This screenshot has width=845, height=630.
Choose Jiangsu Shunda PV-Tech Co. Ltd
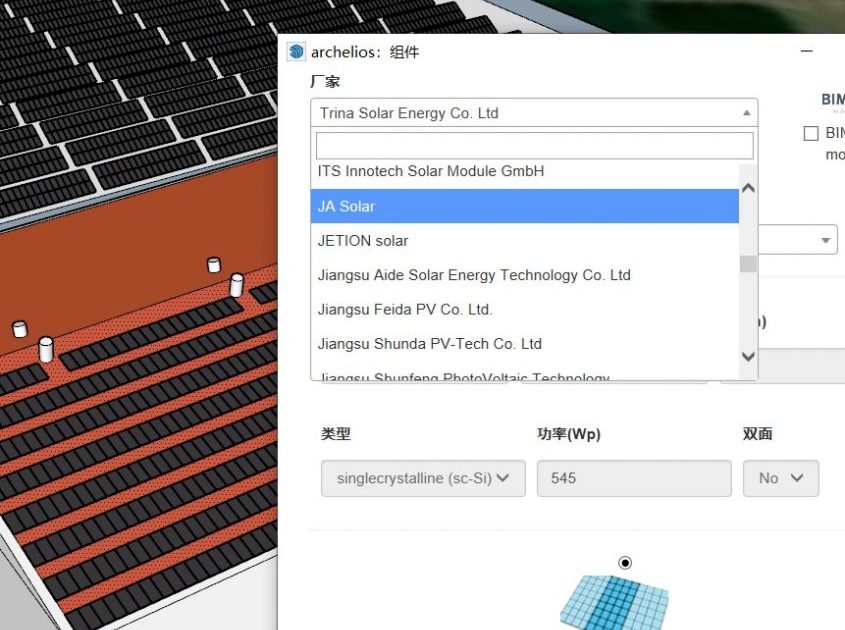(x=524, y=344)
